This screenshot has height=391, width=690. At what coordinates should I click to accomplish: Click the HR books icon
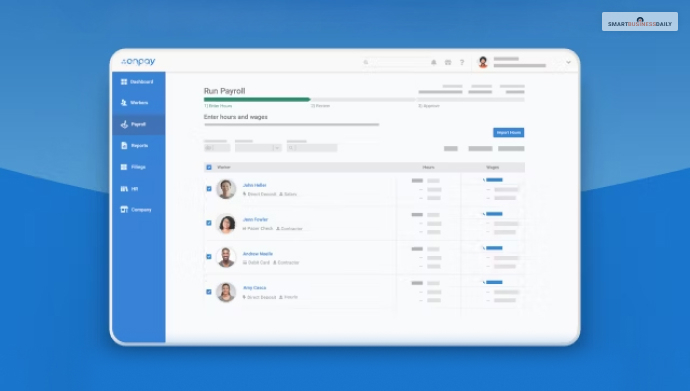(124, 189)
